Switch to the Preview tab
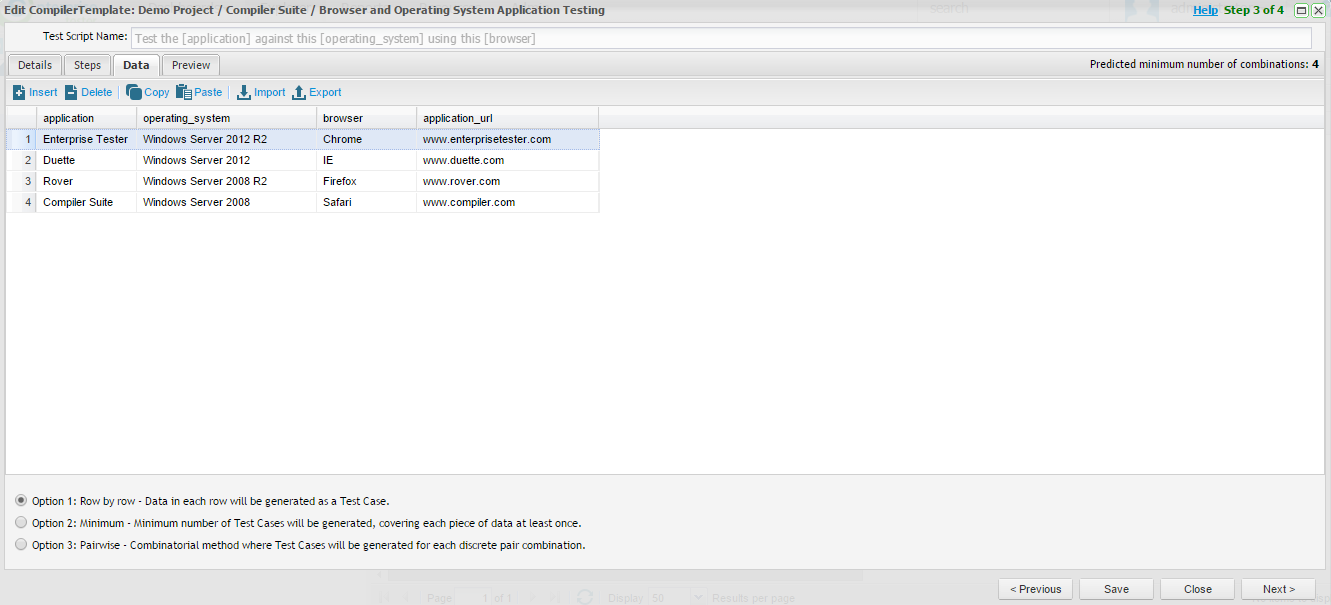 pyautogui.click(x=191, y=65)
